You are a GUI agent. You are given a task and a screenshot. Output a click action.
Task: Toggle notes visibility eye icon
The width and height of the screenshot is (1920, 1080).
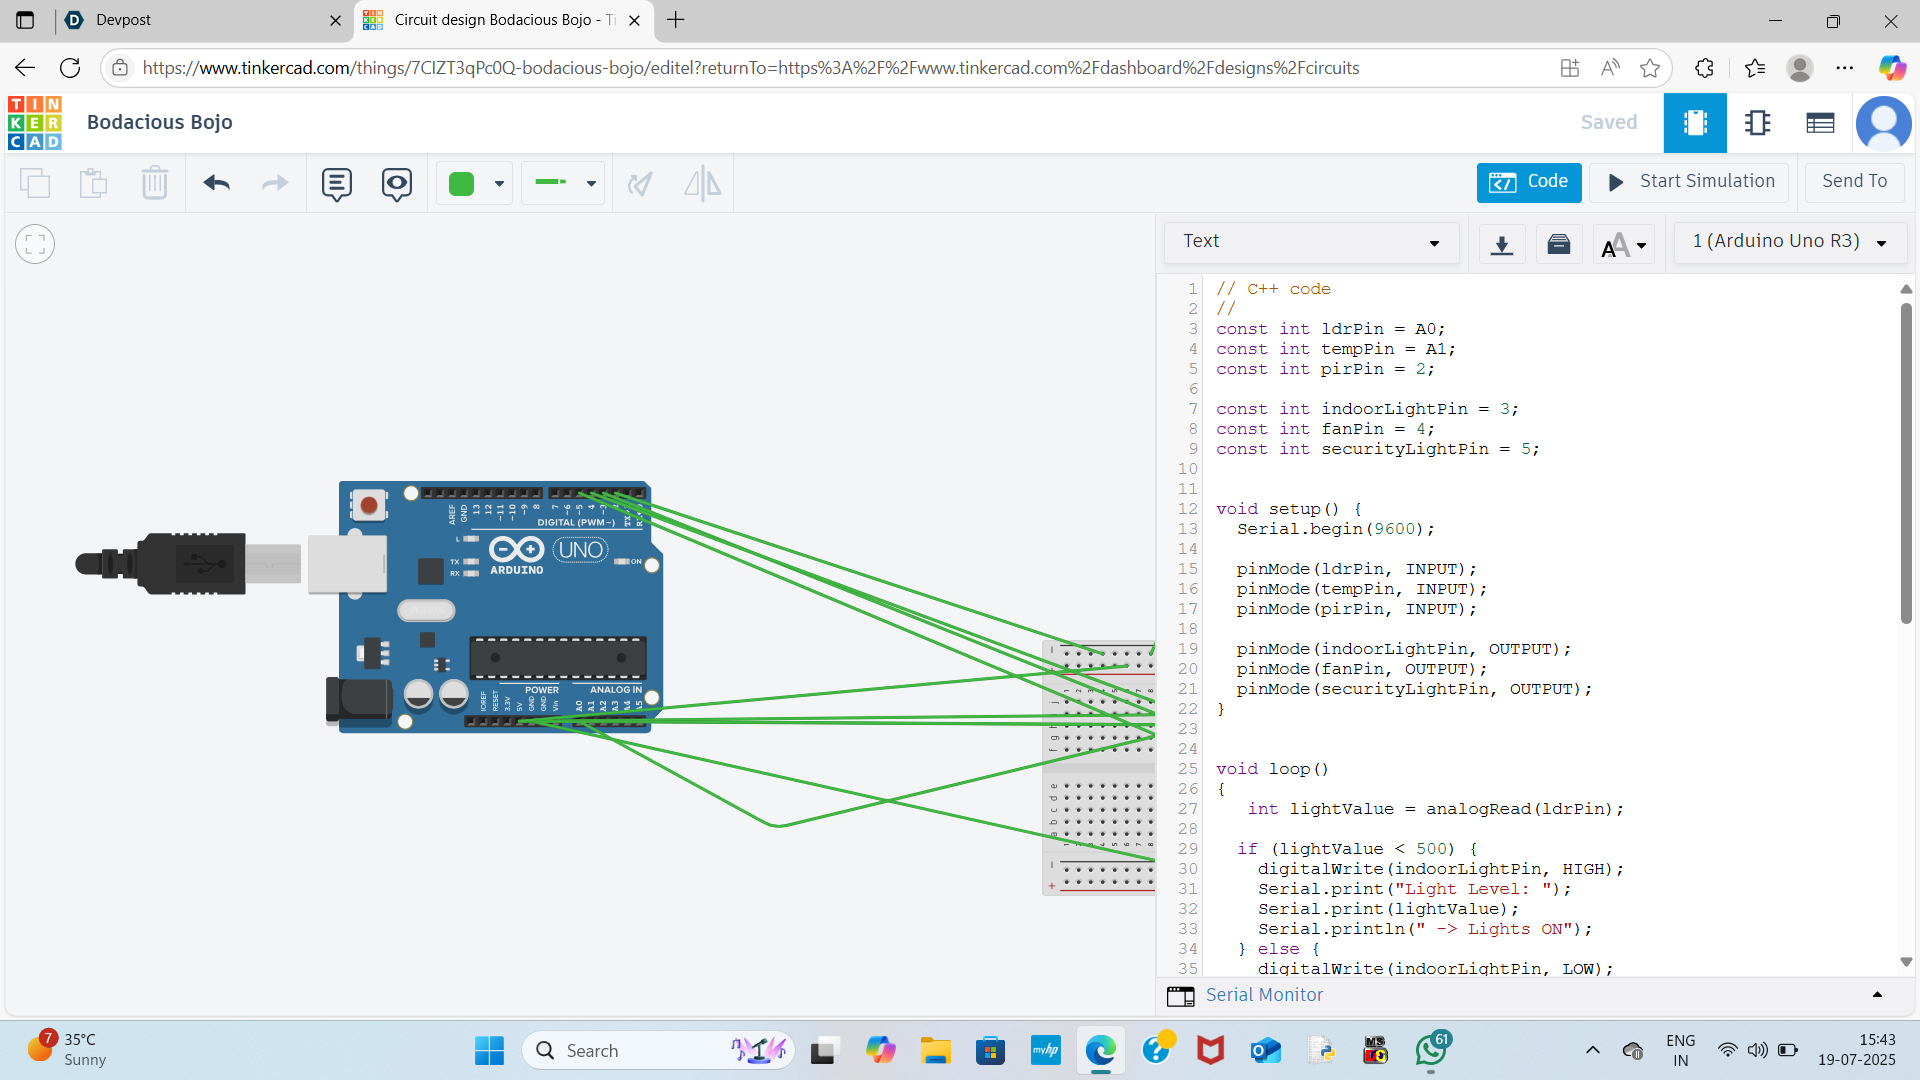397,183
